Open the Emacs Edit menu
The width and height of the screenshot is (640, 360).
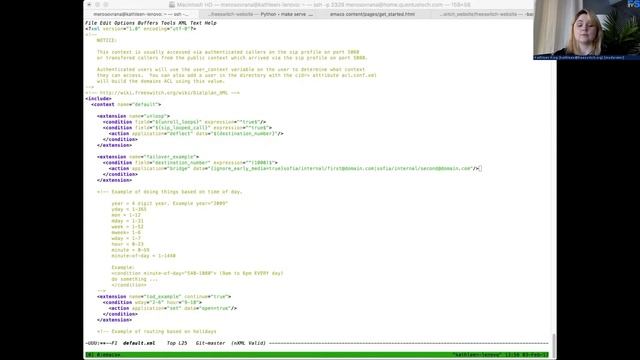(x=105, y=23)
